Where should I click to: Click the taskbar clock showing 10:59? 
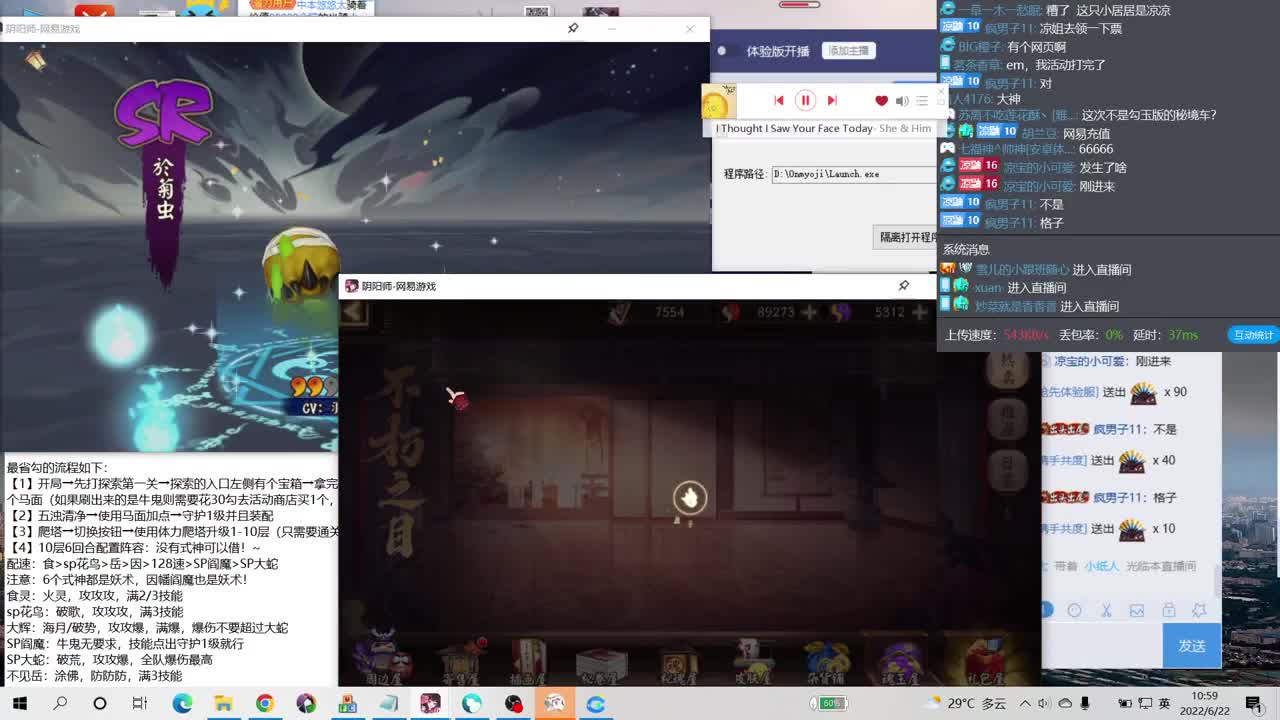(x=1204, y=704)
